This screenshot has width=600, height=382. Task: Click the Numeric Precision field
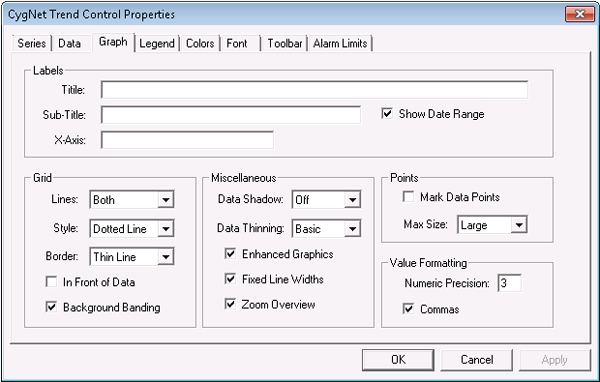[x=509, y=283]
